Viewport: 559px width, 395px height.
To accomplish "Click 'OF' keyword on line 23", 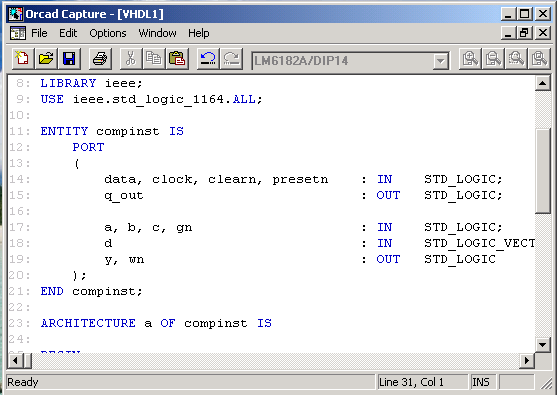I will [x=168, y=323].
